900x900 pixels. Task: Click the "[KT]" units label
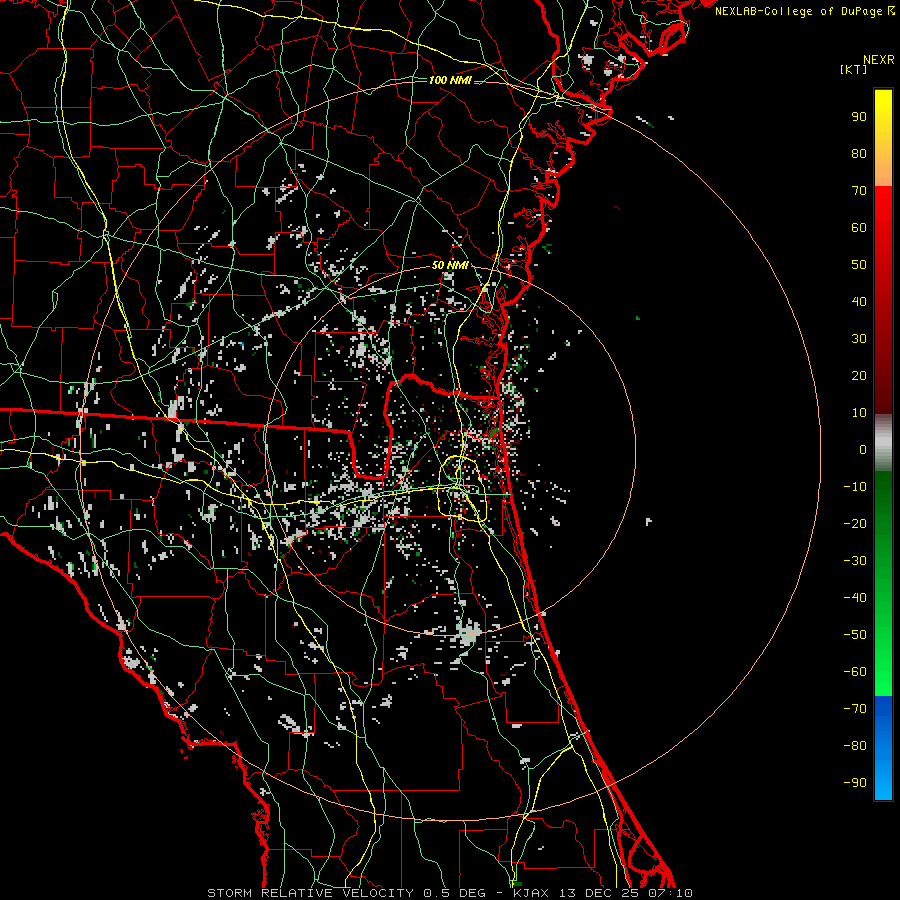[x=853, y=69]
